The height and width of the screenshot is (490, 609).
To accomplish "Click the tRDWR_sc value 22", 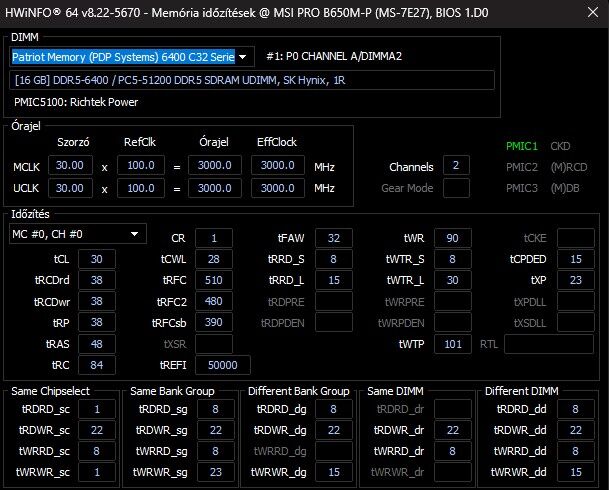I will (x=97, y=430).
